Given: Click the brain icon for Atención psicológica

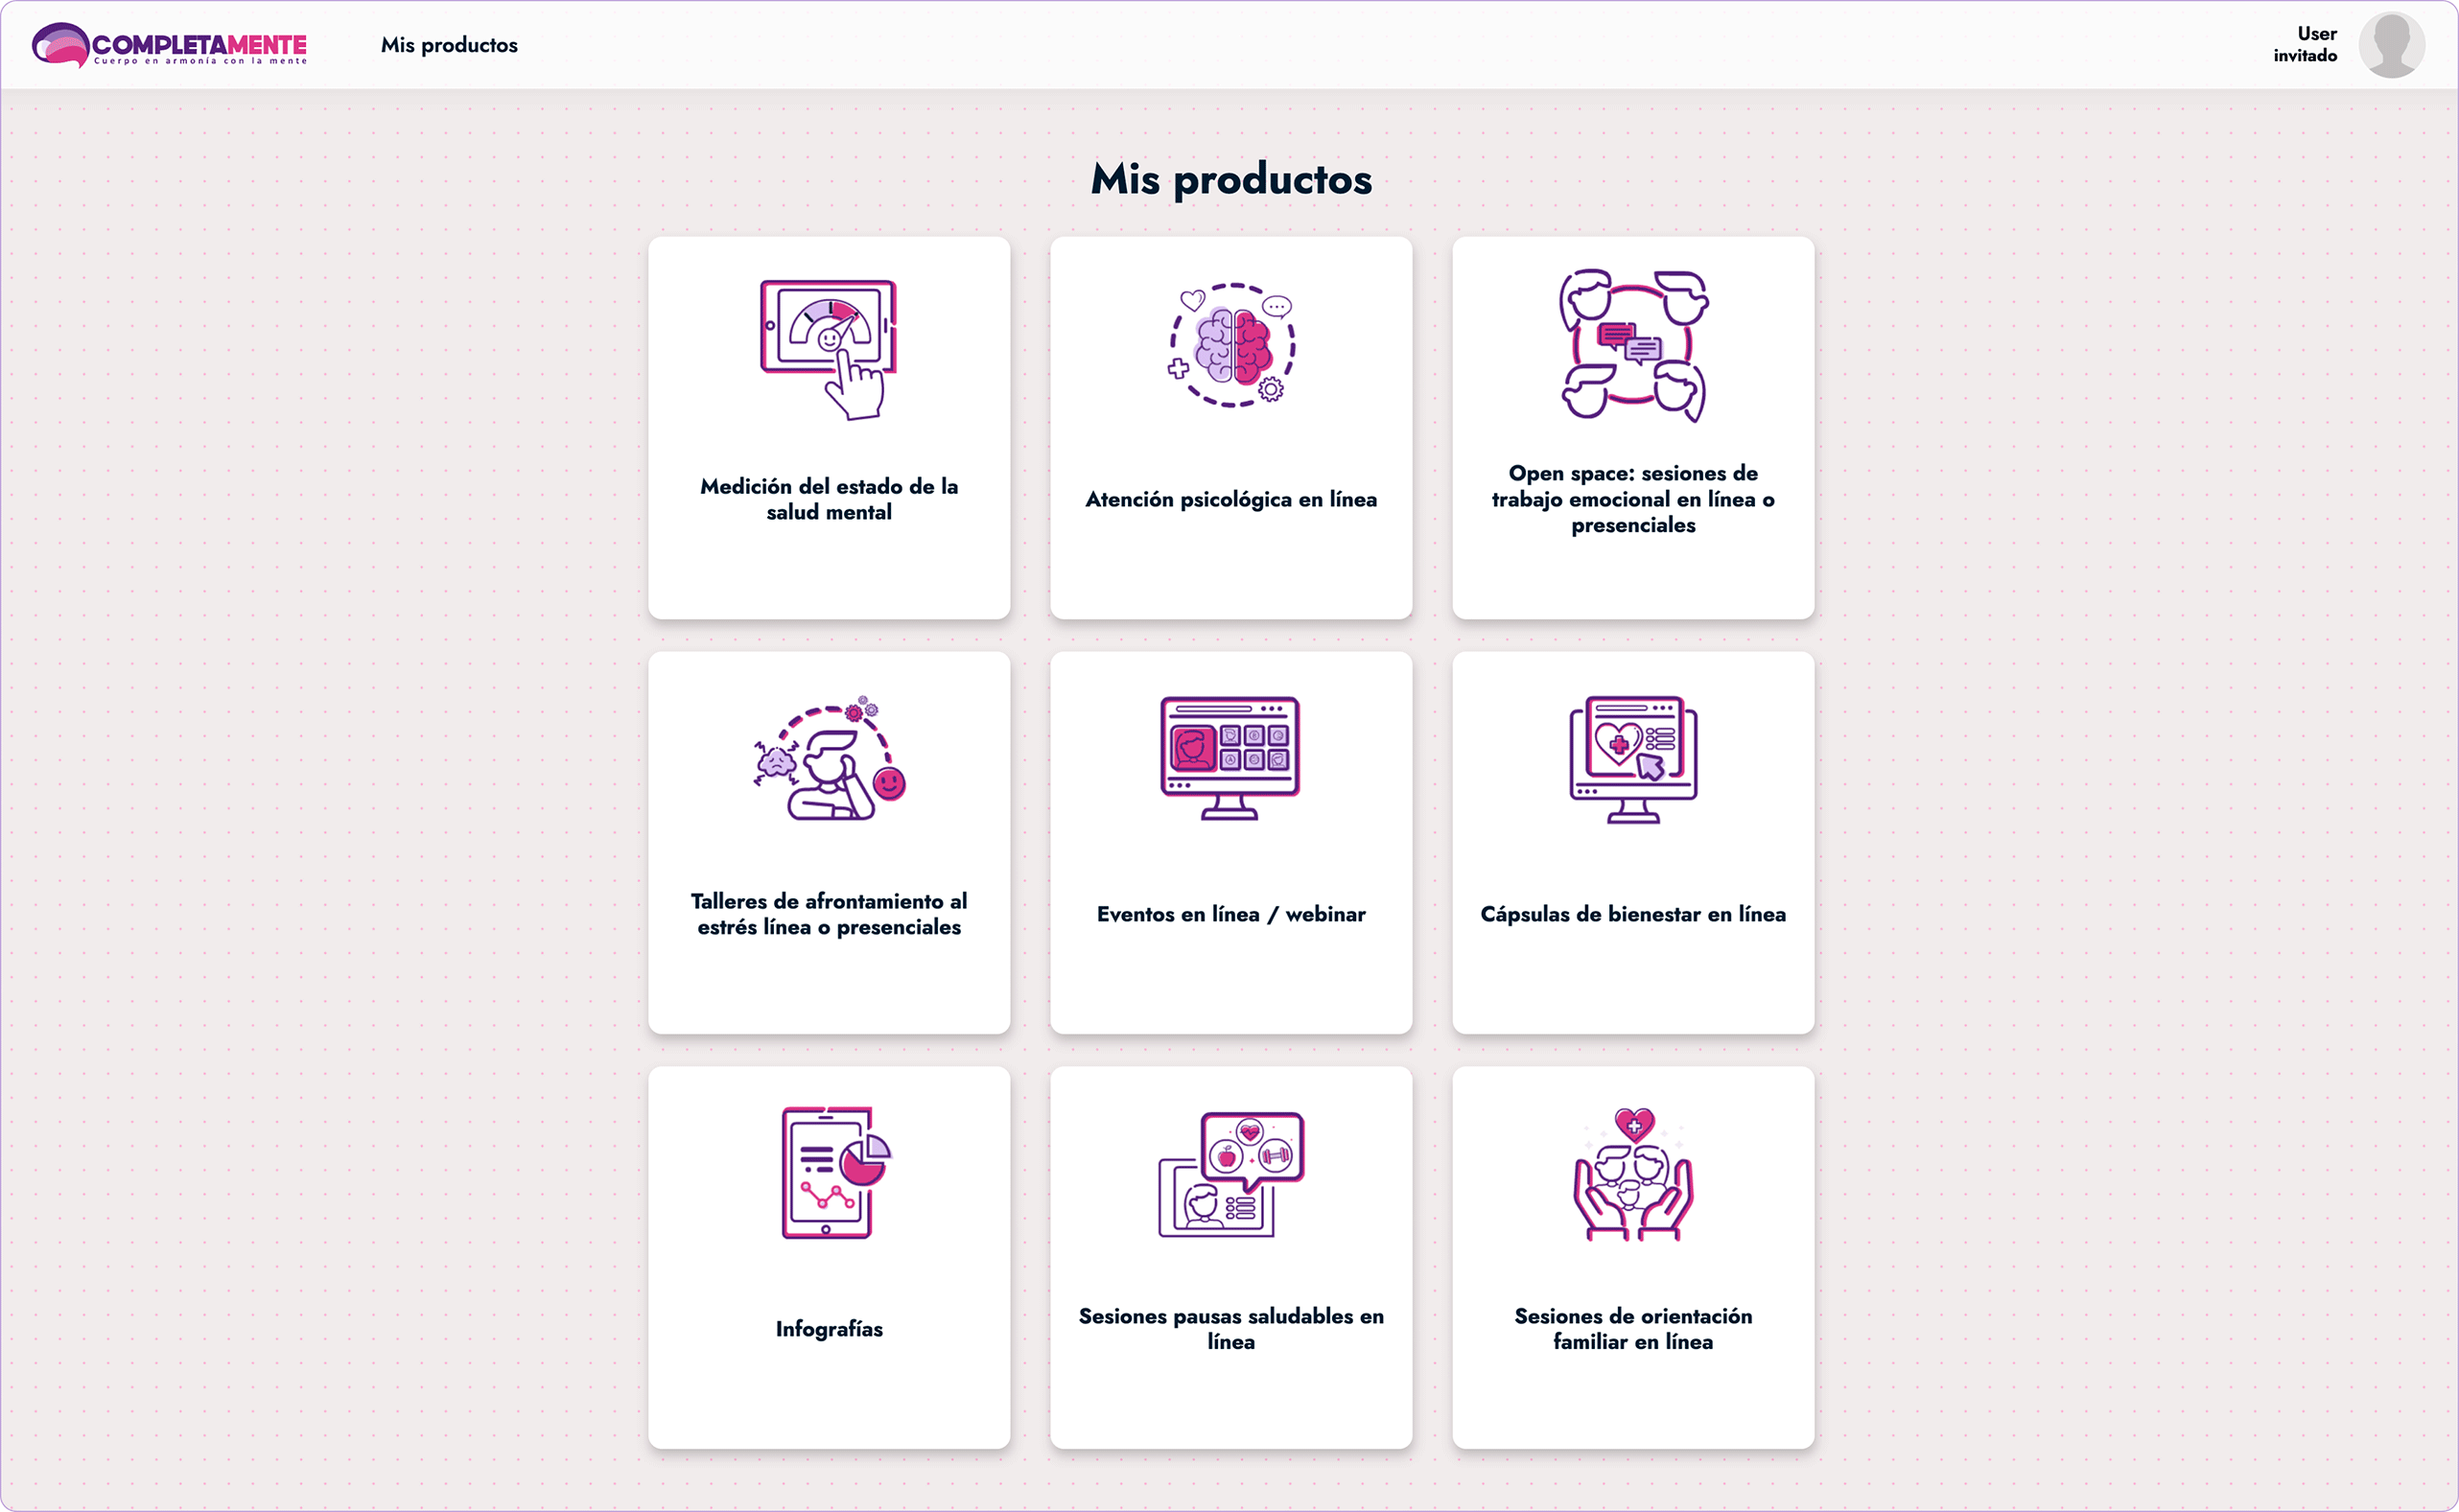Looking at the screenshot, I should click(x=1231, y=345).
